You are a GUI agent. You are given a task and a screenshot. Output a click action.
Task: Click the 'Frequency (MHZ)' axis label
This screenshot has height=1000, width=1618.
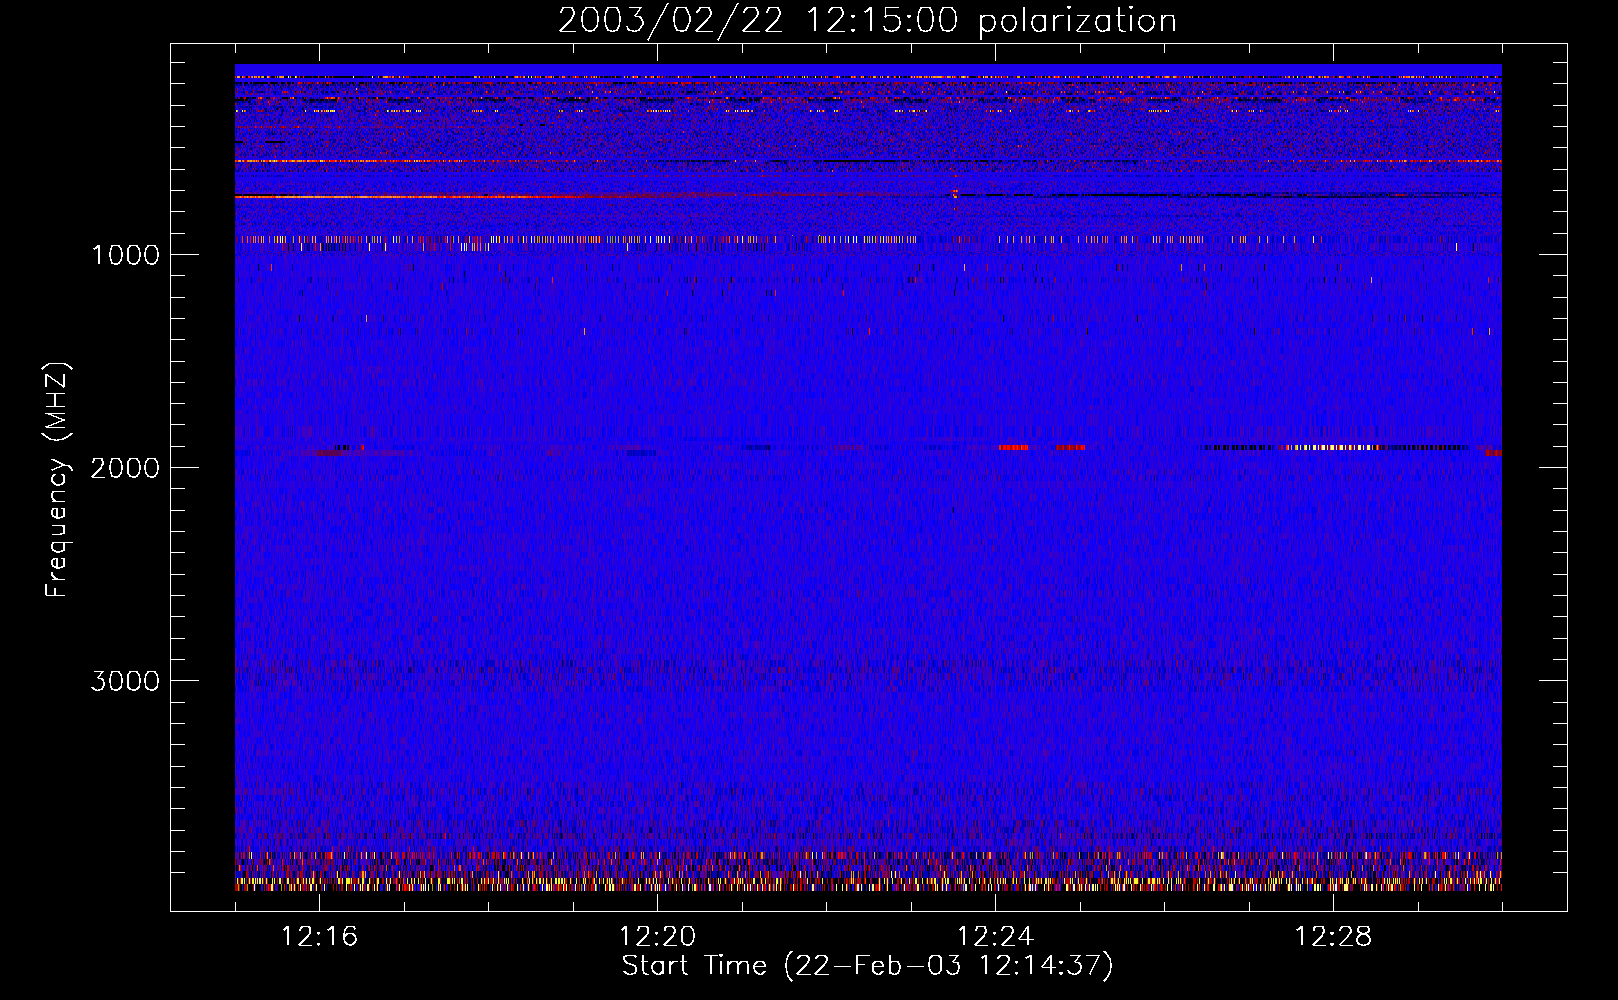(x=57, y=480)
